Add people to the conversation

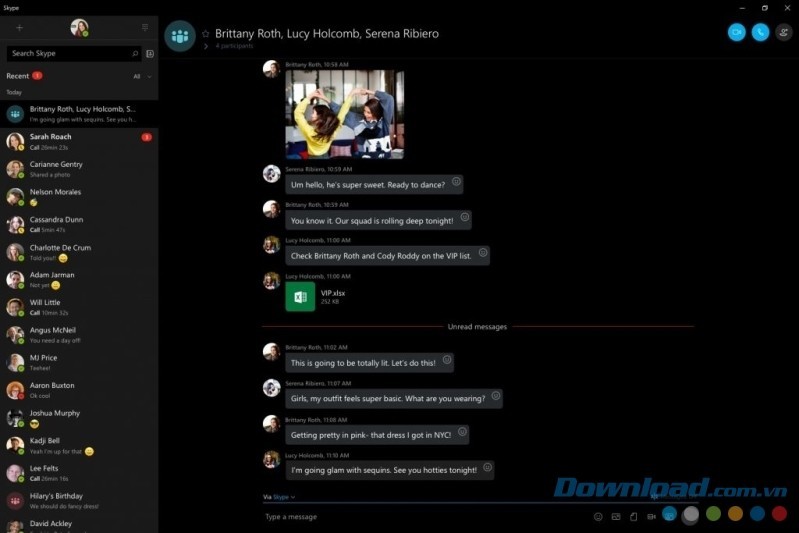[784, 32]
